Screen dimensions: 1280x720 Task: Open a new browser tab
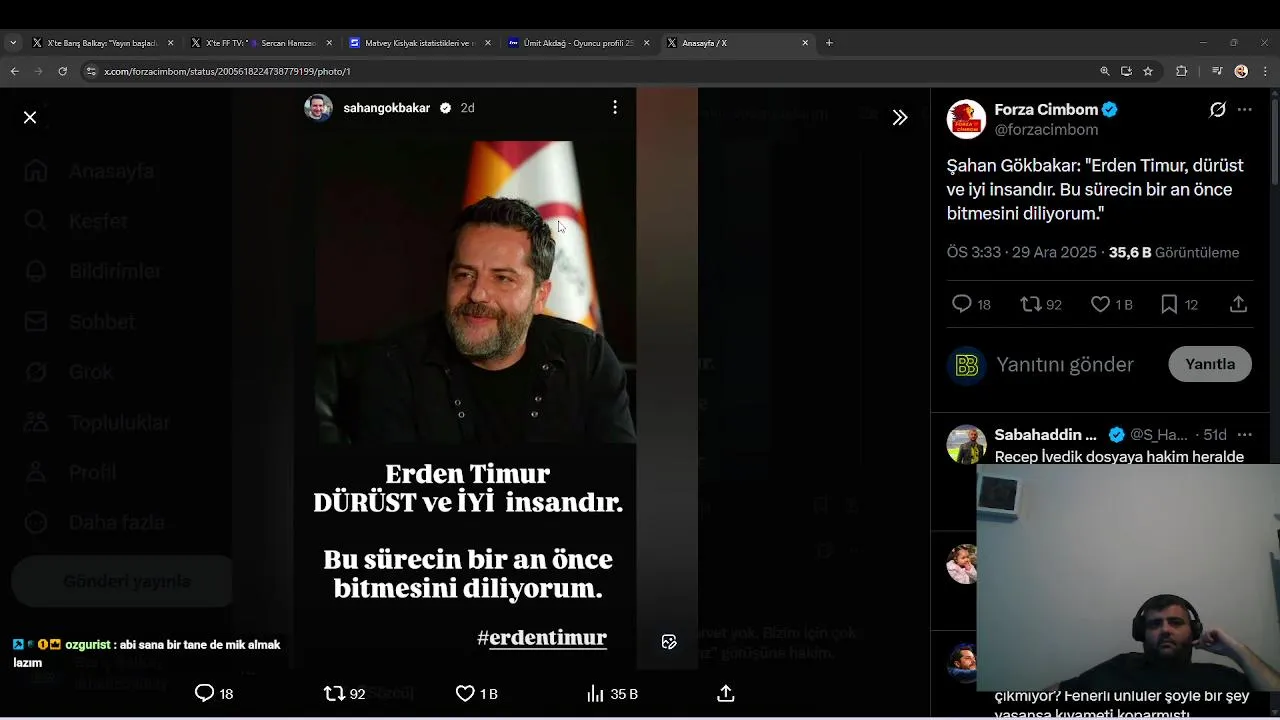829,43
